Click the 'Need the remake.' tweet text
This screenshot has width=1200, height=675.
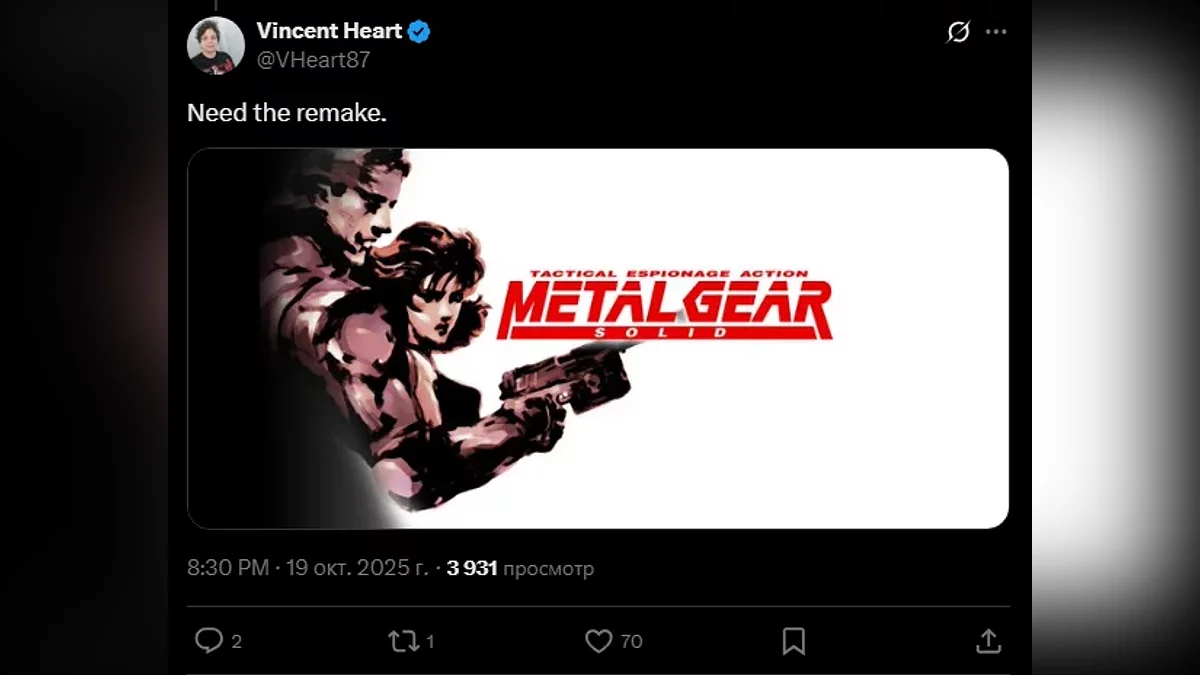click(x=286, y=113)
